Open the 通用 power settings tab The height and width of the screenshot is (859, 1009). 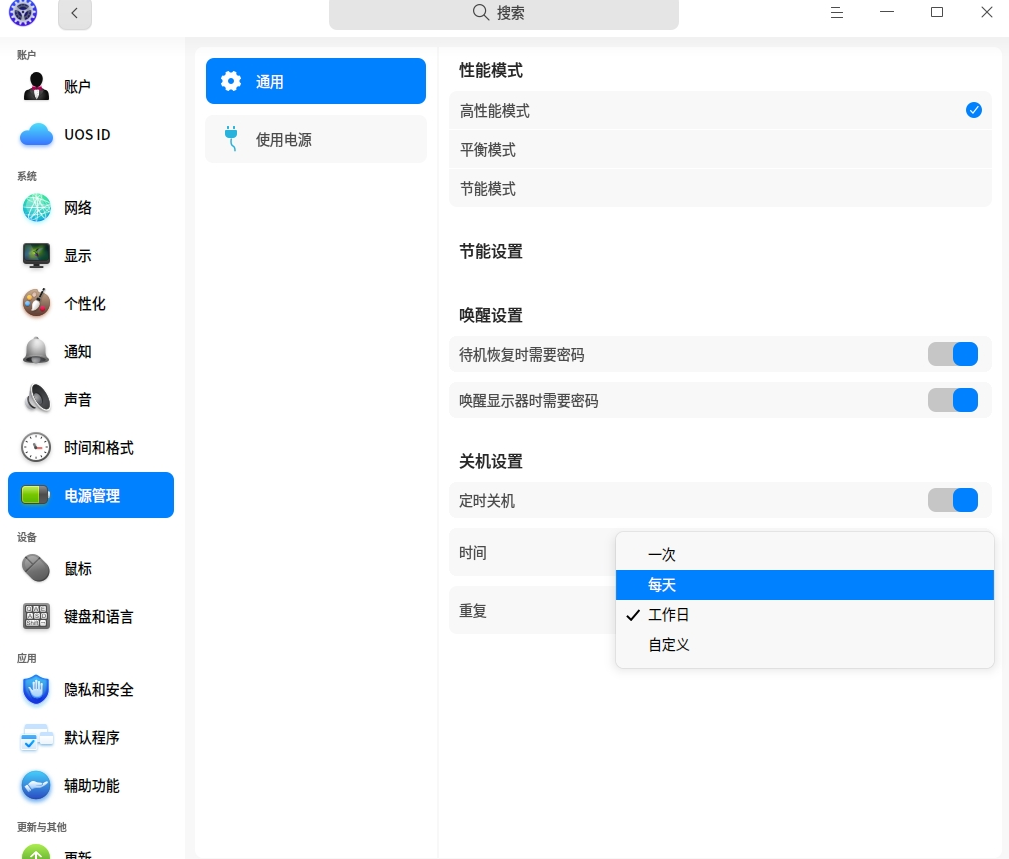point(316,81)
